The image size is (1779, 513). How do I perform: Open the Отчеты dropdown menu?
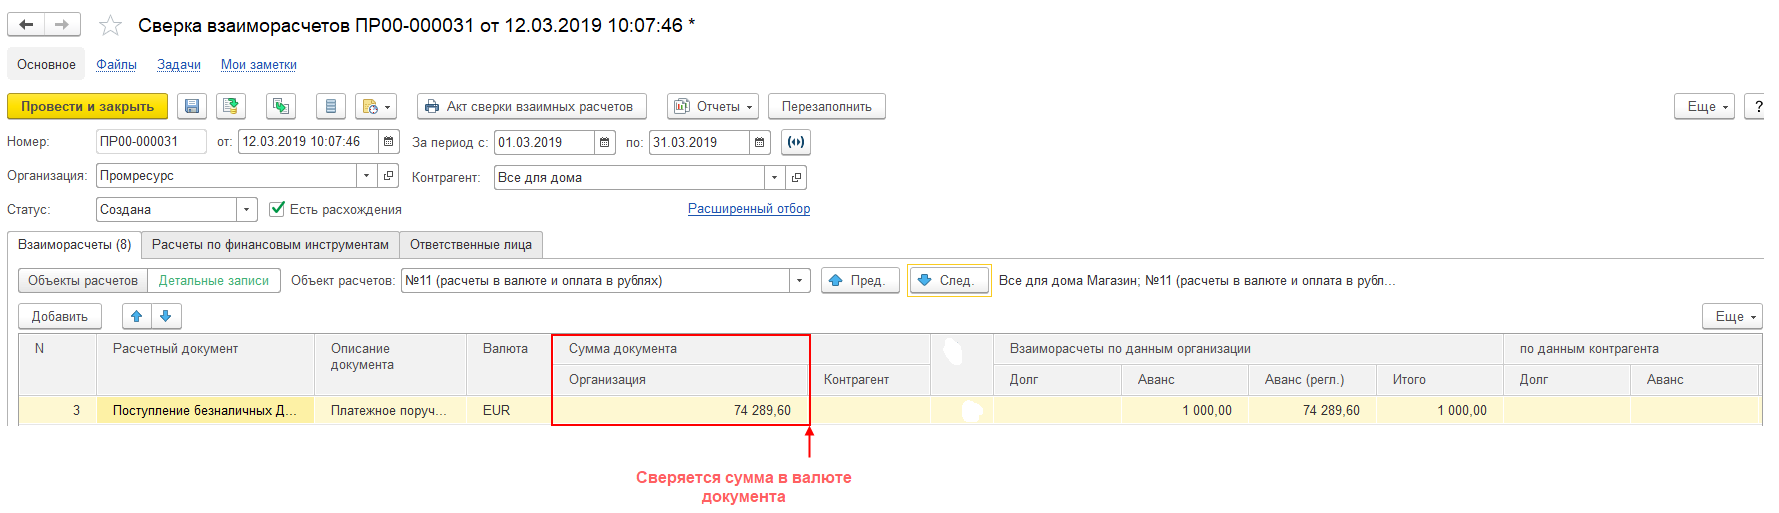coord(713,106)
